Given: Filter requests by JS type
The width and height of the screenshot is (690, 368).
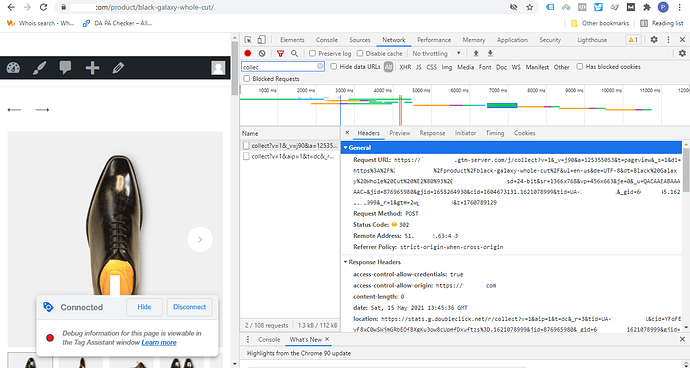Looking at the screenshot, I should pyautogui.click(x=418, y=67).
